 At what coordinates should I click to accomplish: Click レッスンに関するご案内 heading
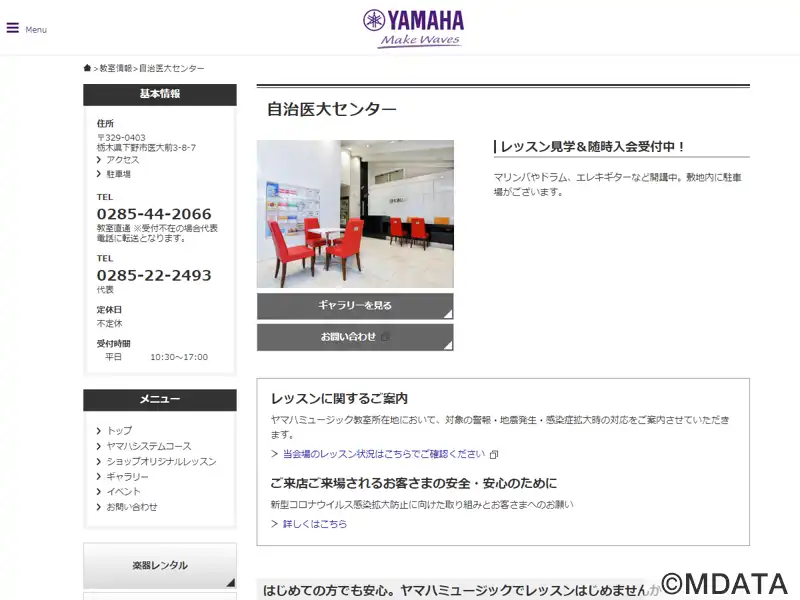click(339, 398)
